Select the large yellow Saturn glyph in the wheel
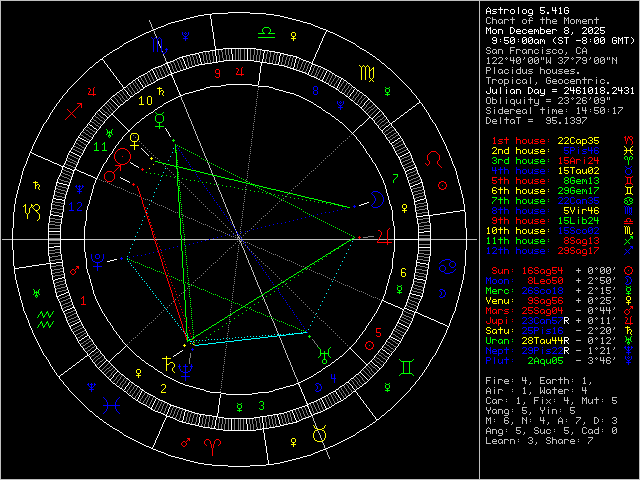640x480 pixels. coord(169,363)
